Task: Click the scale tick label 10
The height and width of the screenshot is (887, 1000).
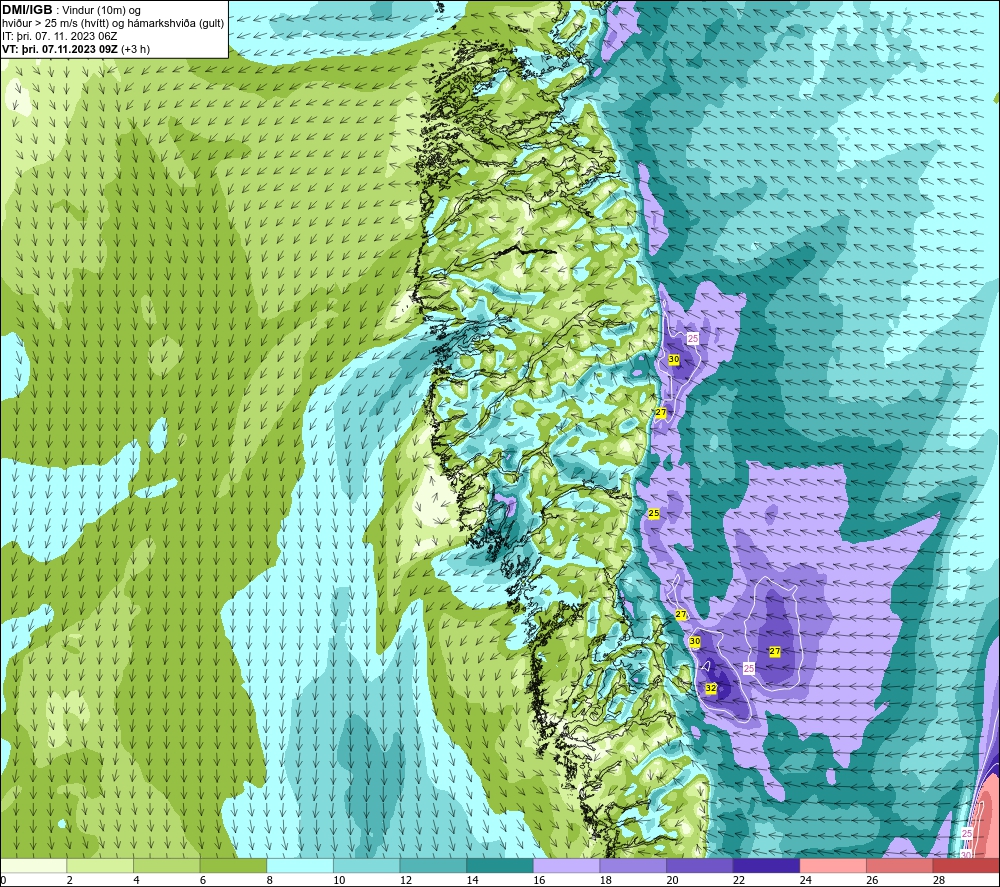Action: 339,880
